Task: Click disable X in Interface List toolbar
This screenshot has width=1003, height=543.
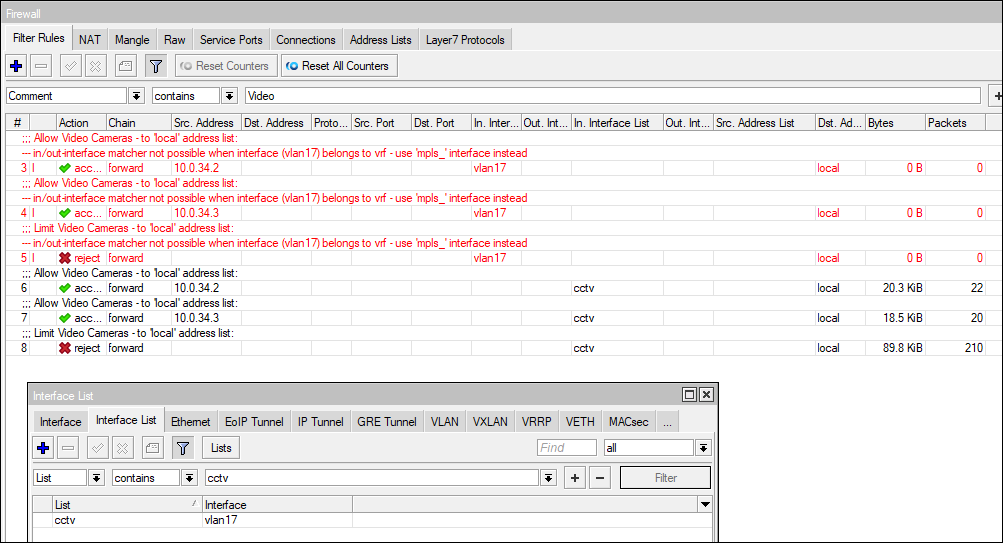Action: pos(122,448)
